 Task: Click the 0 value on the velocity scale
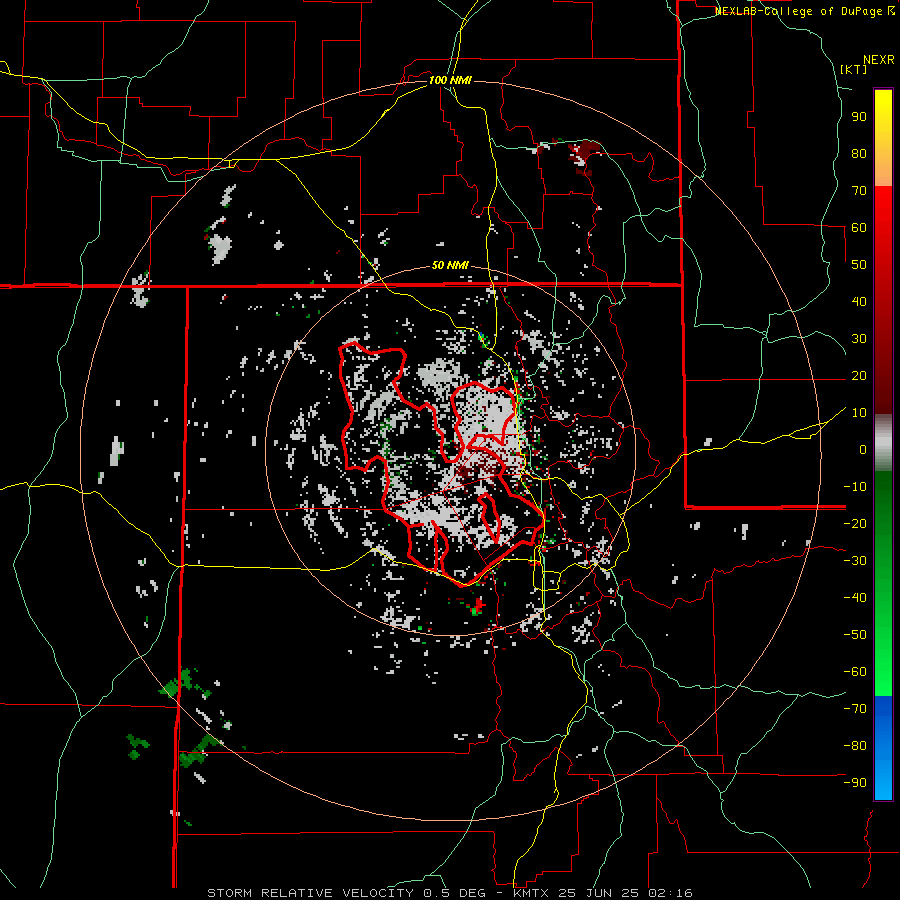863,449
